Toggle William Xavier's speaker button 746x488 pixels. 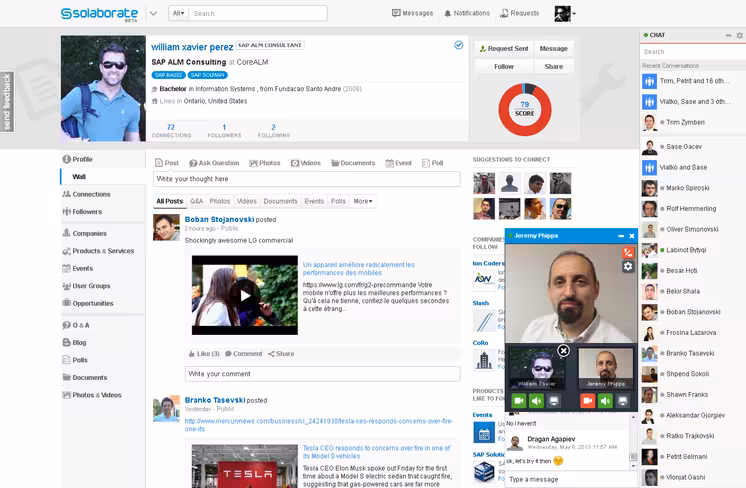click(537, 401)
